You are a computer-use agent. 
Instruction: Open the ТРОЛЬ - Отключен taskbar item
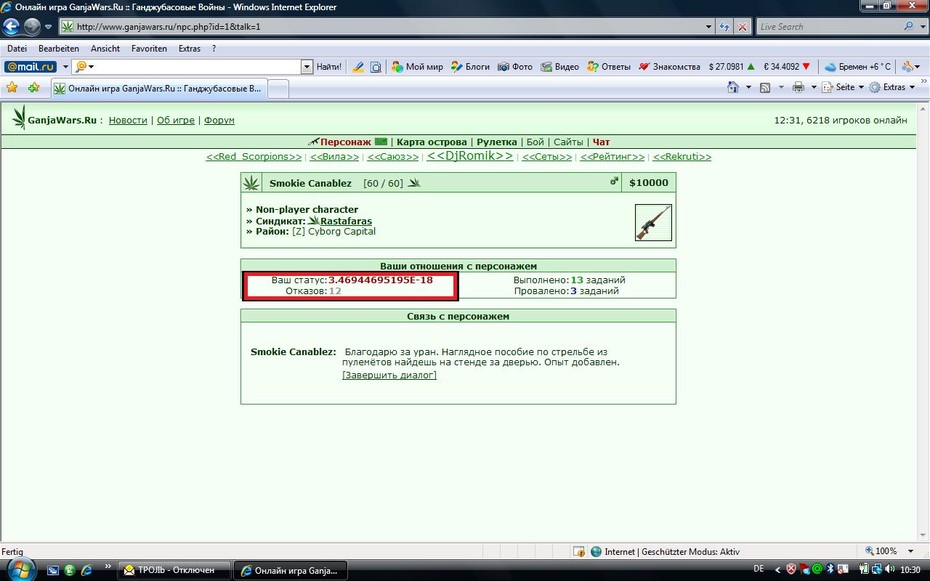click(174, 570)
